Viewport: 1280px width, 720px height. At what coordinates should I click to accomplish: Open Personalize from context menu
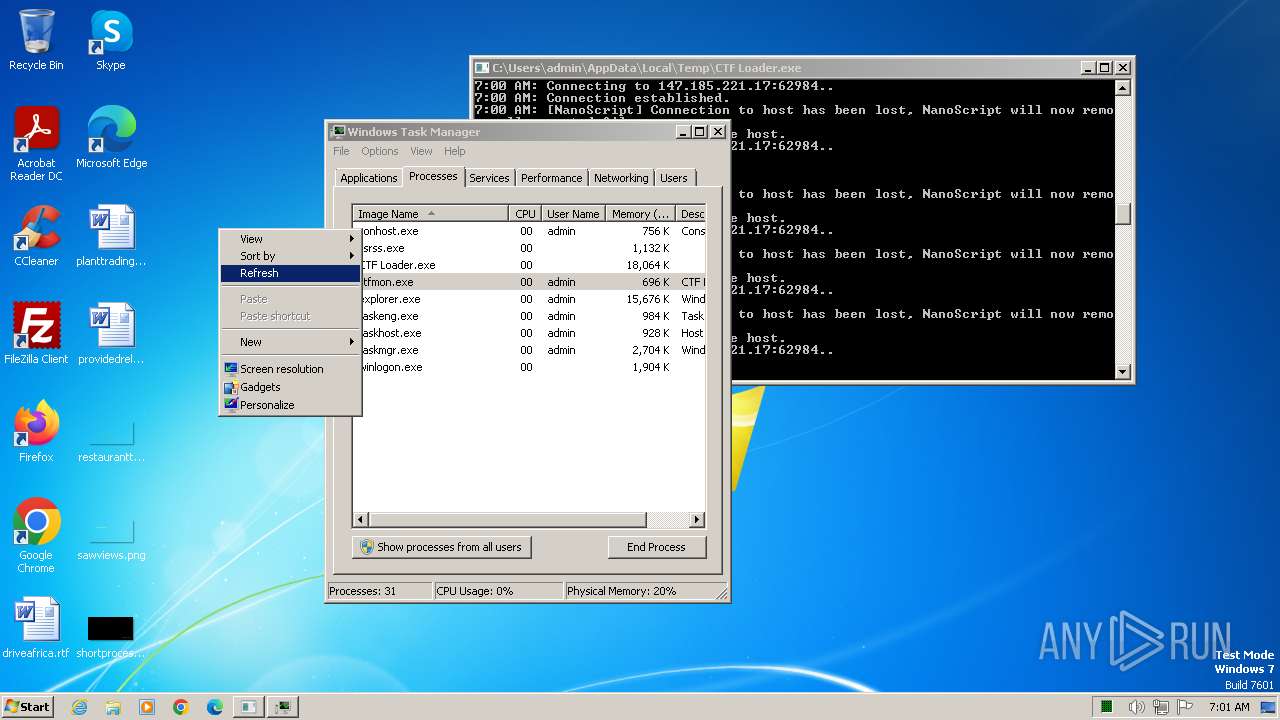pos(290,405)
